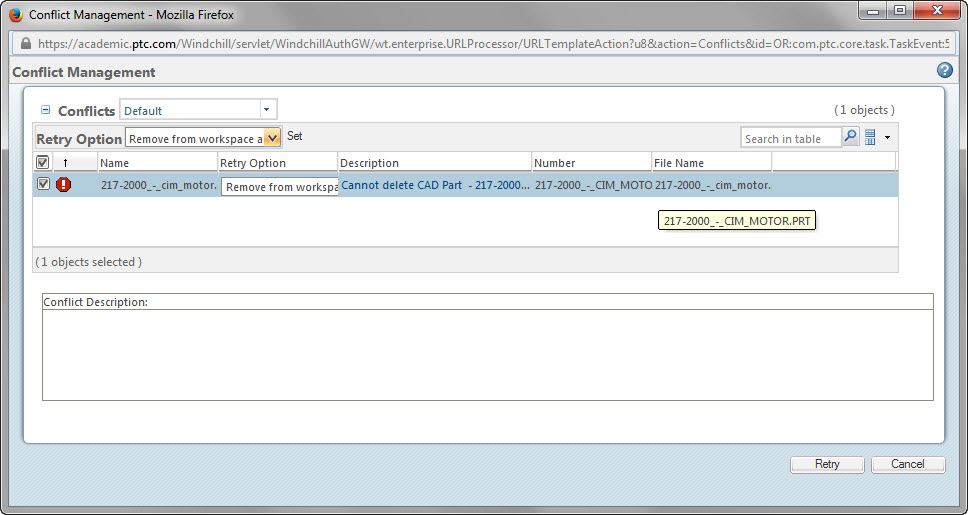Open the row's Retry Option dropdown cell
Viewport: 968px width, 515px height.
tap(280, 186)
